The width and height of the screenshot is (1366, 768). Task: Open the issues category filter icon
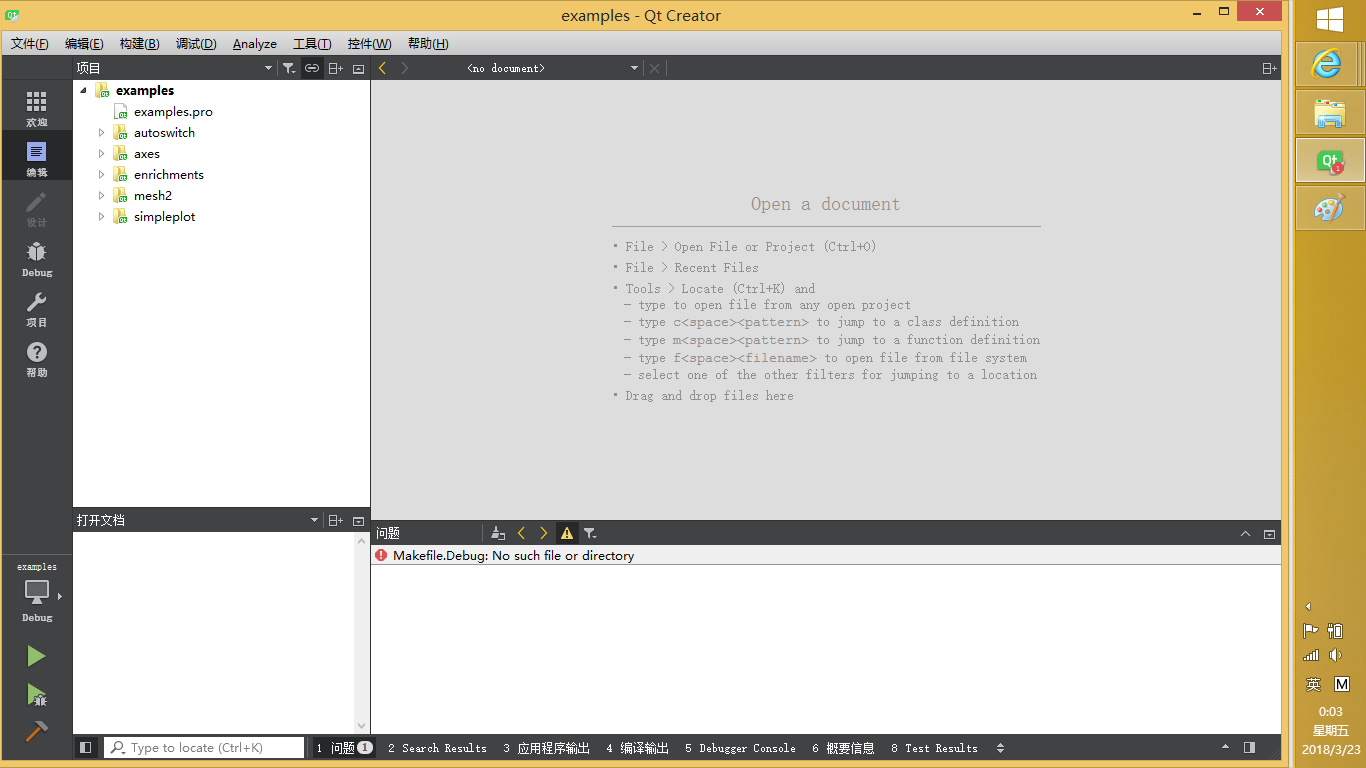[590, 533]
